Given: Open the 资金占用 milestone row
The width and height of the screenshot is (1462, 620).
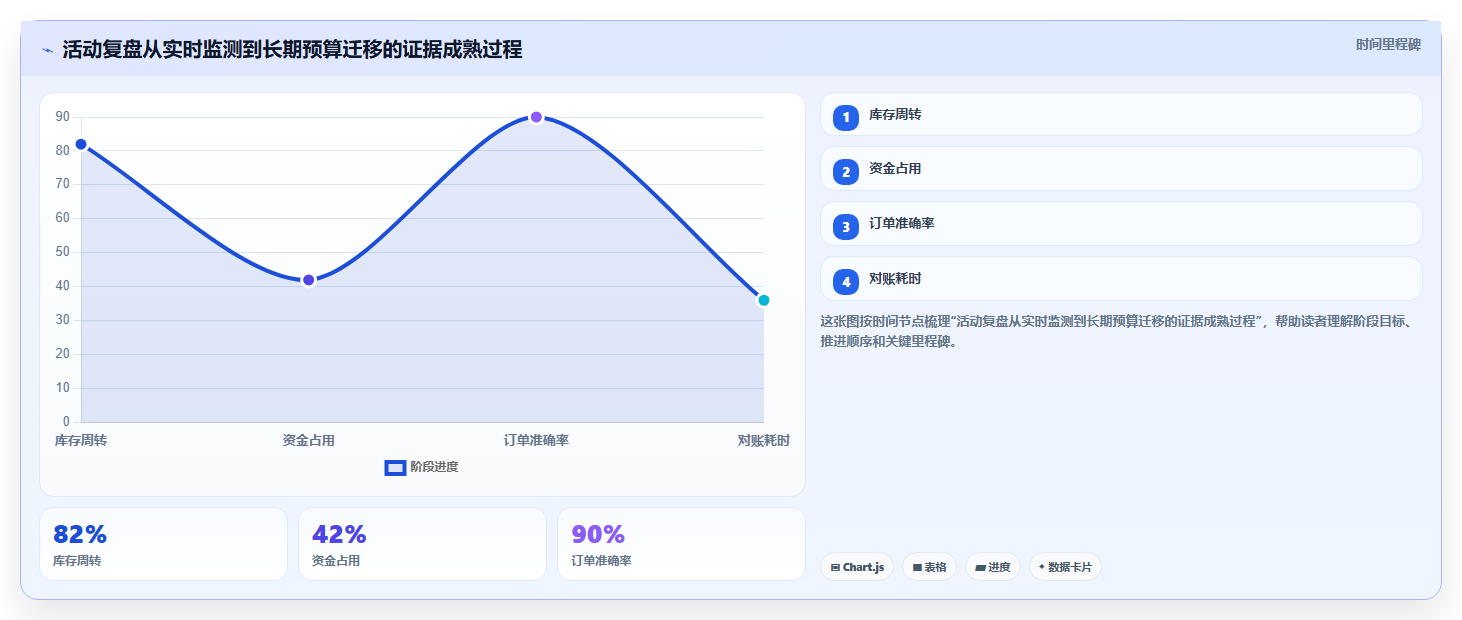Looking at the screenshot, I should (1121, 169).
